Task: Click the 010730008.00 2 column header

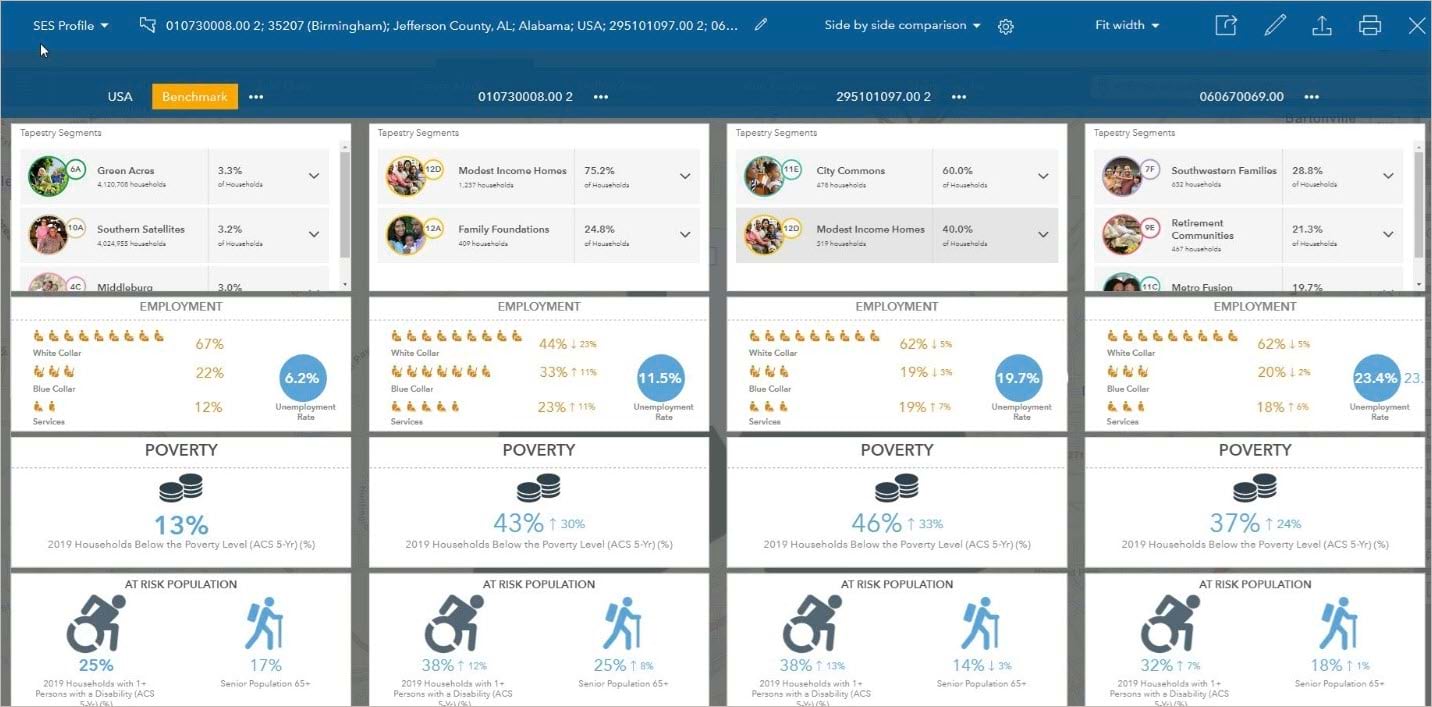Action: tap(526, 97)
